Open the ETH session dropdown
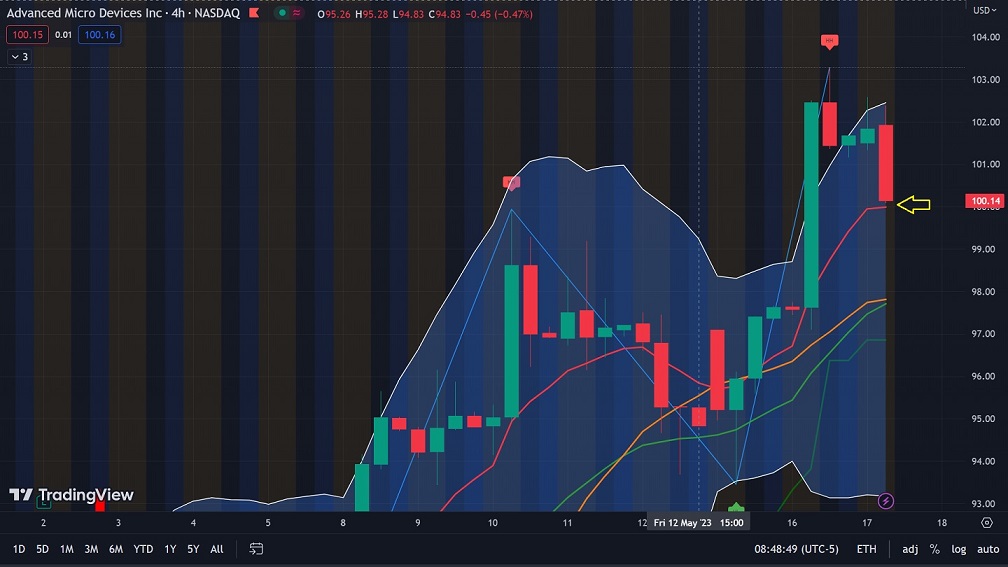 pos(866,549)
